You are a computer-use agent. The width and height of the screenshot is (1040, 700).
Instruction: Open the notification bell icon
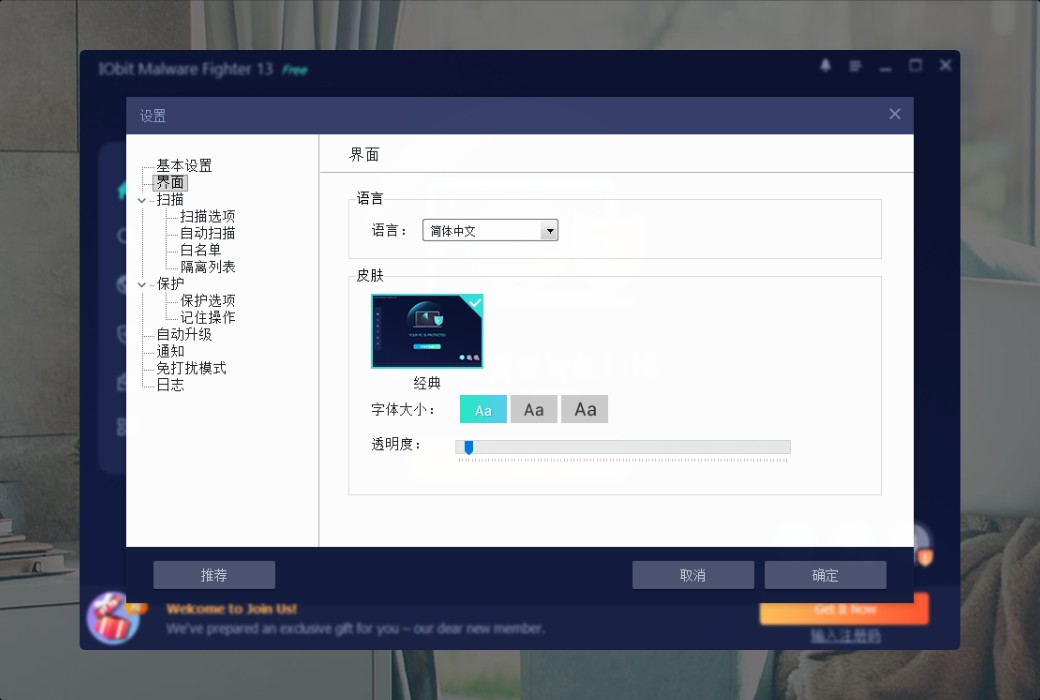pos(824,65)
